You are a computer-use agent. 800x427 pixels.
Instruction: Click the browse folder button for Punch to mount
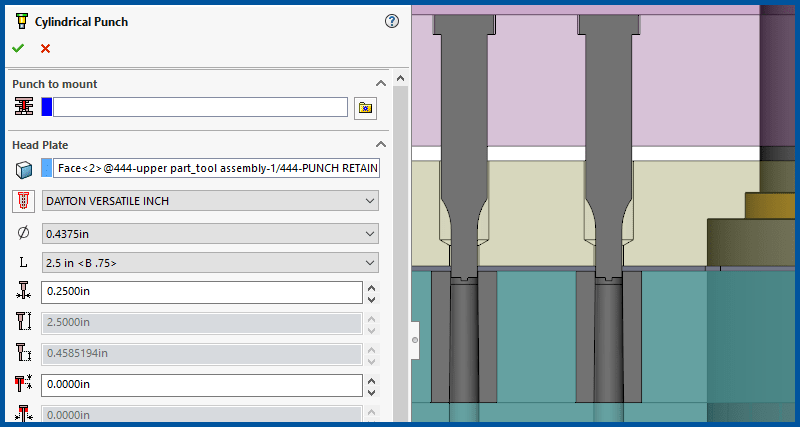click(366, 108)
